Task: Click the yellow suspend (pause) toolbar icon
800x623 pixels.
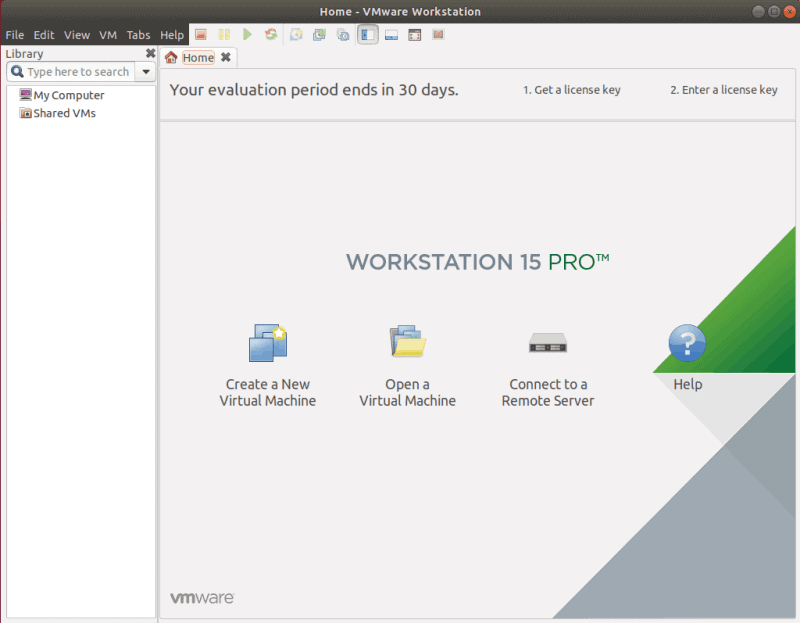Action: [x=224, y=35]
